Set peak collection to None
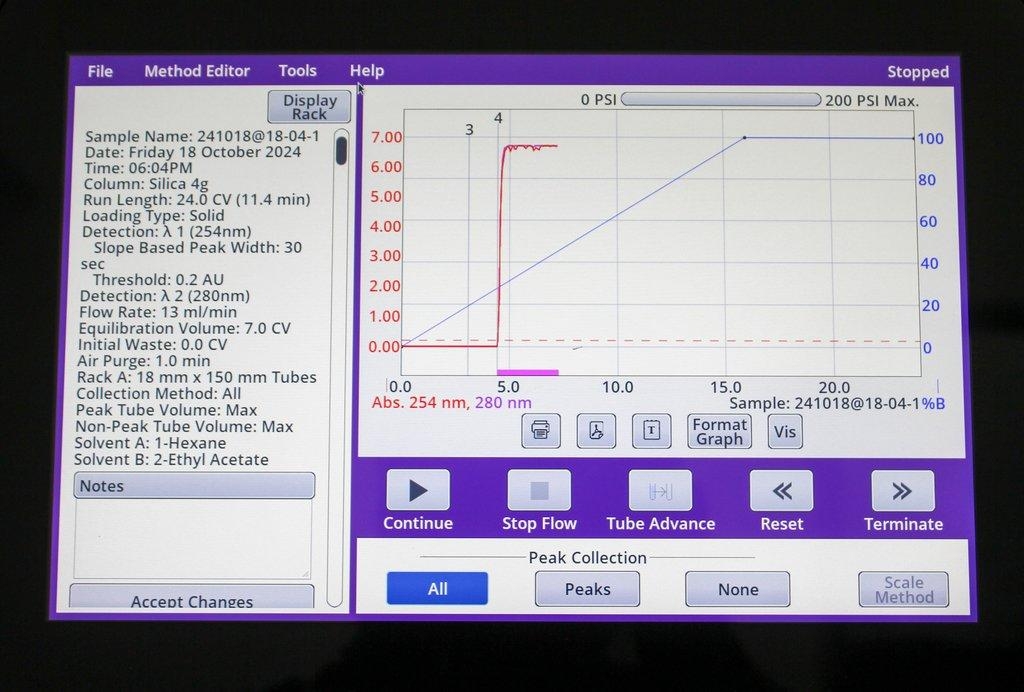1024x692 pixels. (x=737, y=589)
